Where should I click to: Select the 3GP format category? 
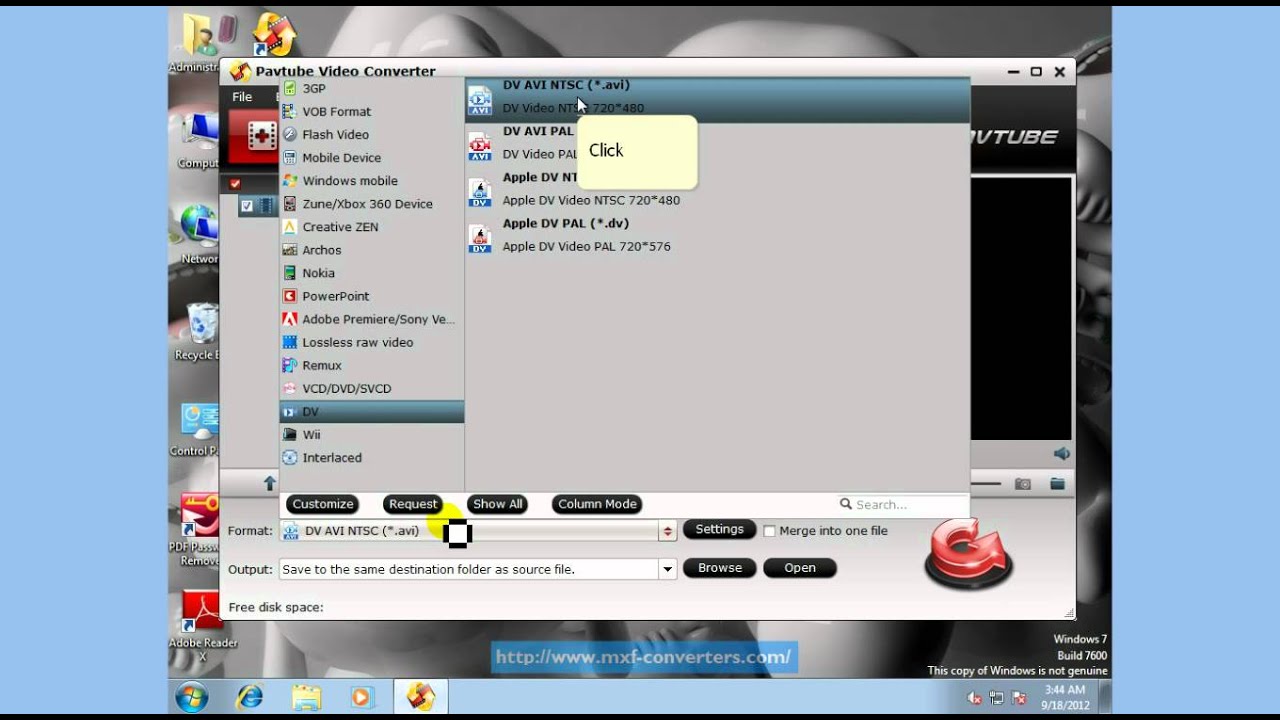click(x=372, y=88)
